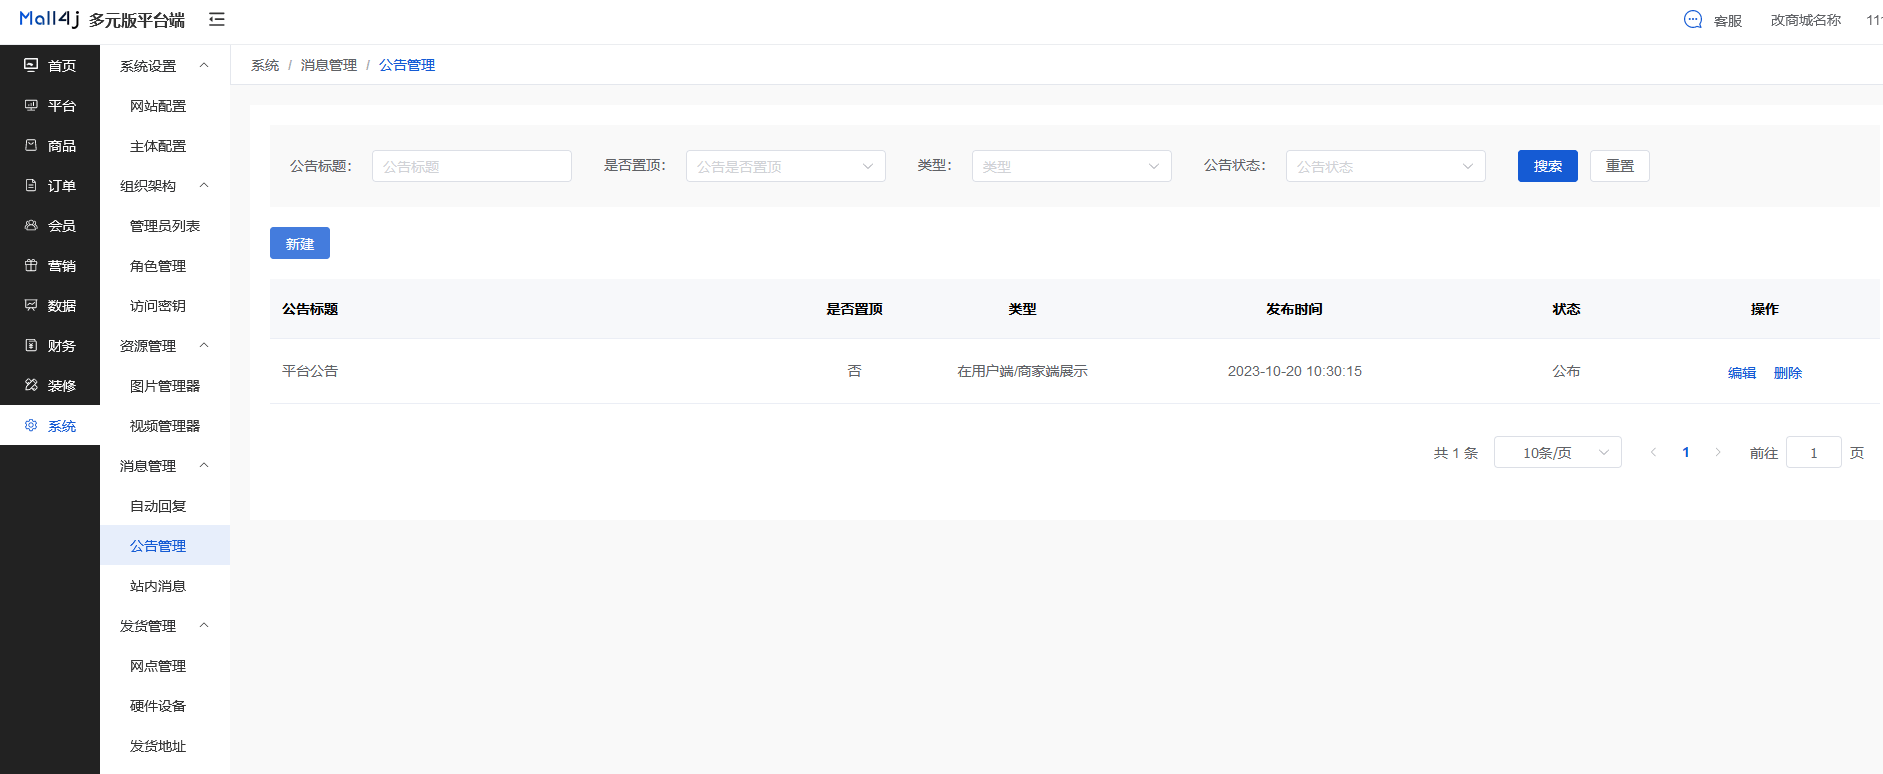Select 公告管理 in the sidebar

click(x=165, y=545)
